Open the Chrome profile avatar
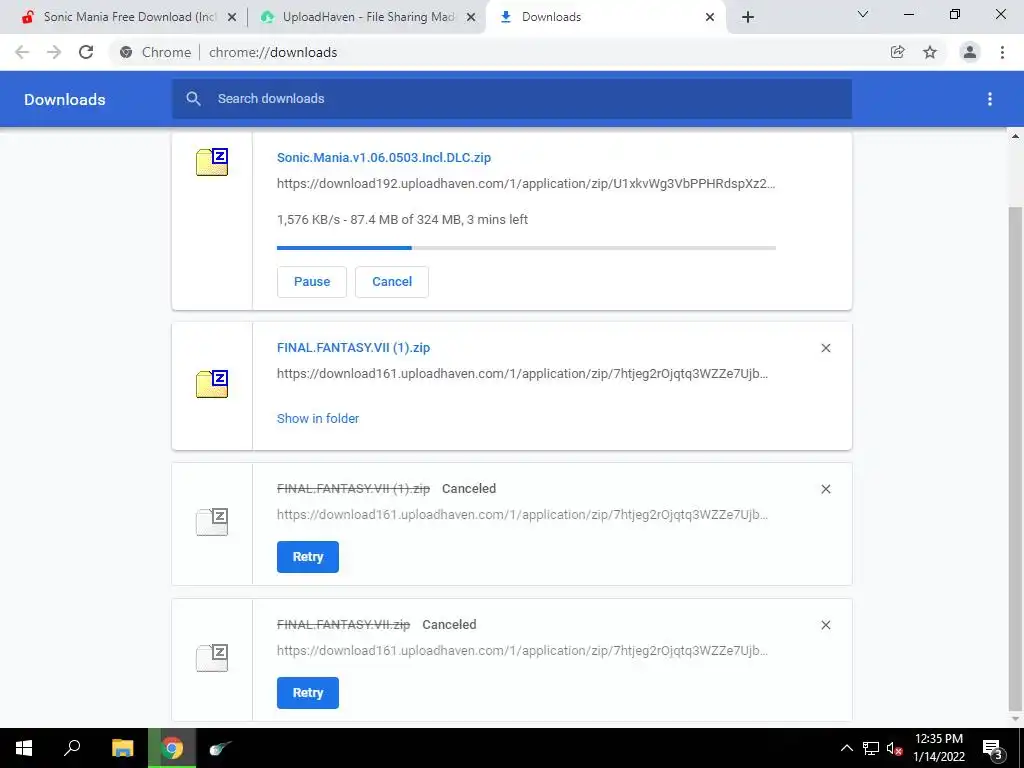This screenshot has height=768, width=1024. (970, 52)
